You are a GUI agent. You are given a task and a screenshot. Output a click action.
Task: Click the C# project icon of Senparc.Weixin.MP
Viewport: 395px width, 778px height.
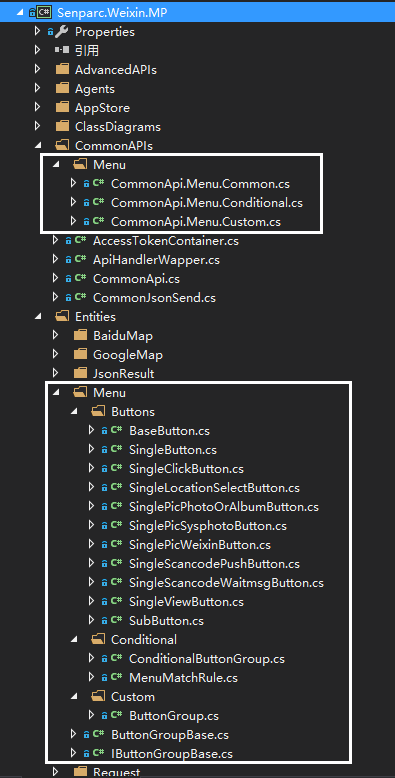coord(45,12)
